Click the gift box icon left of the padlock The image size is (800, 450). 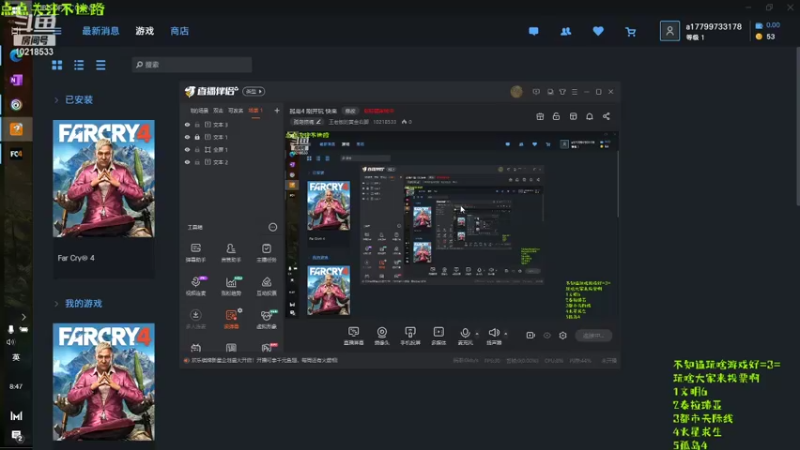[x=540, y=116]
